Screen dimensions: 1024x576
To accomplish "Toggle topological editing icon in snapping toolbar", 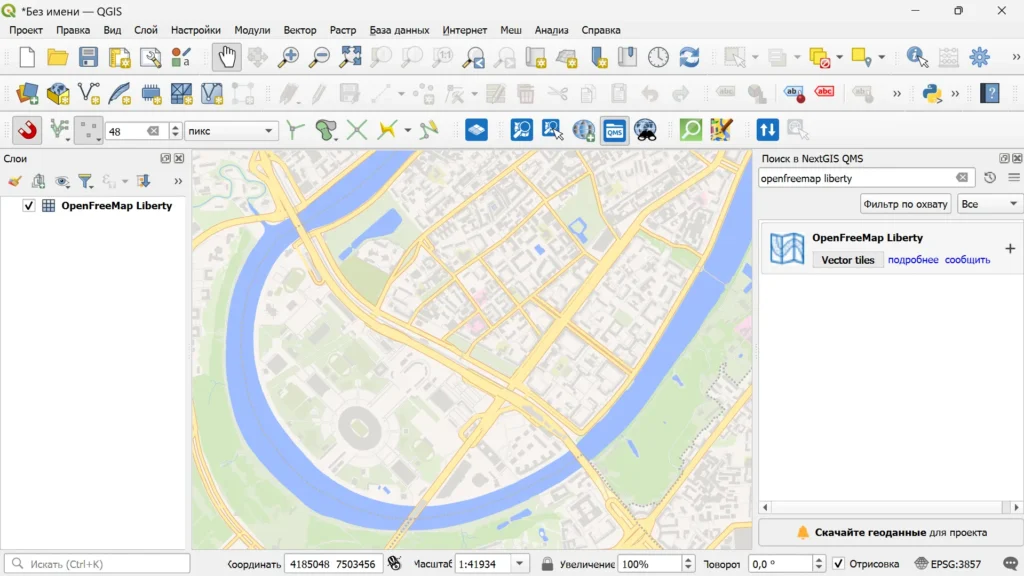I will [295, 130].
